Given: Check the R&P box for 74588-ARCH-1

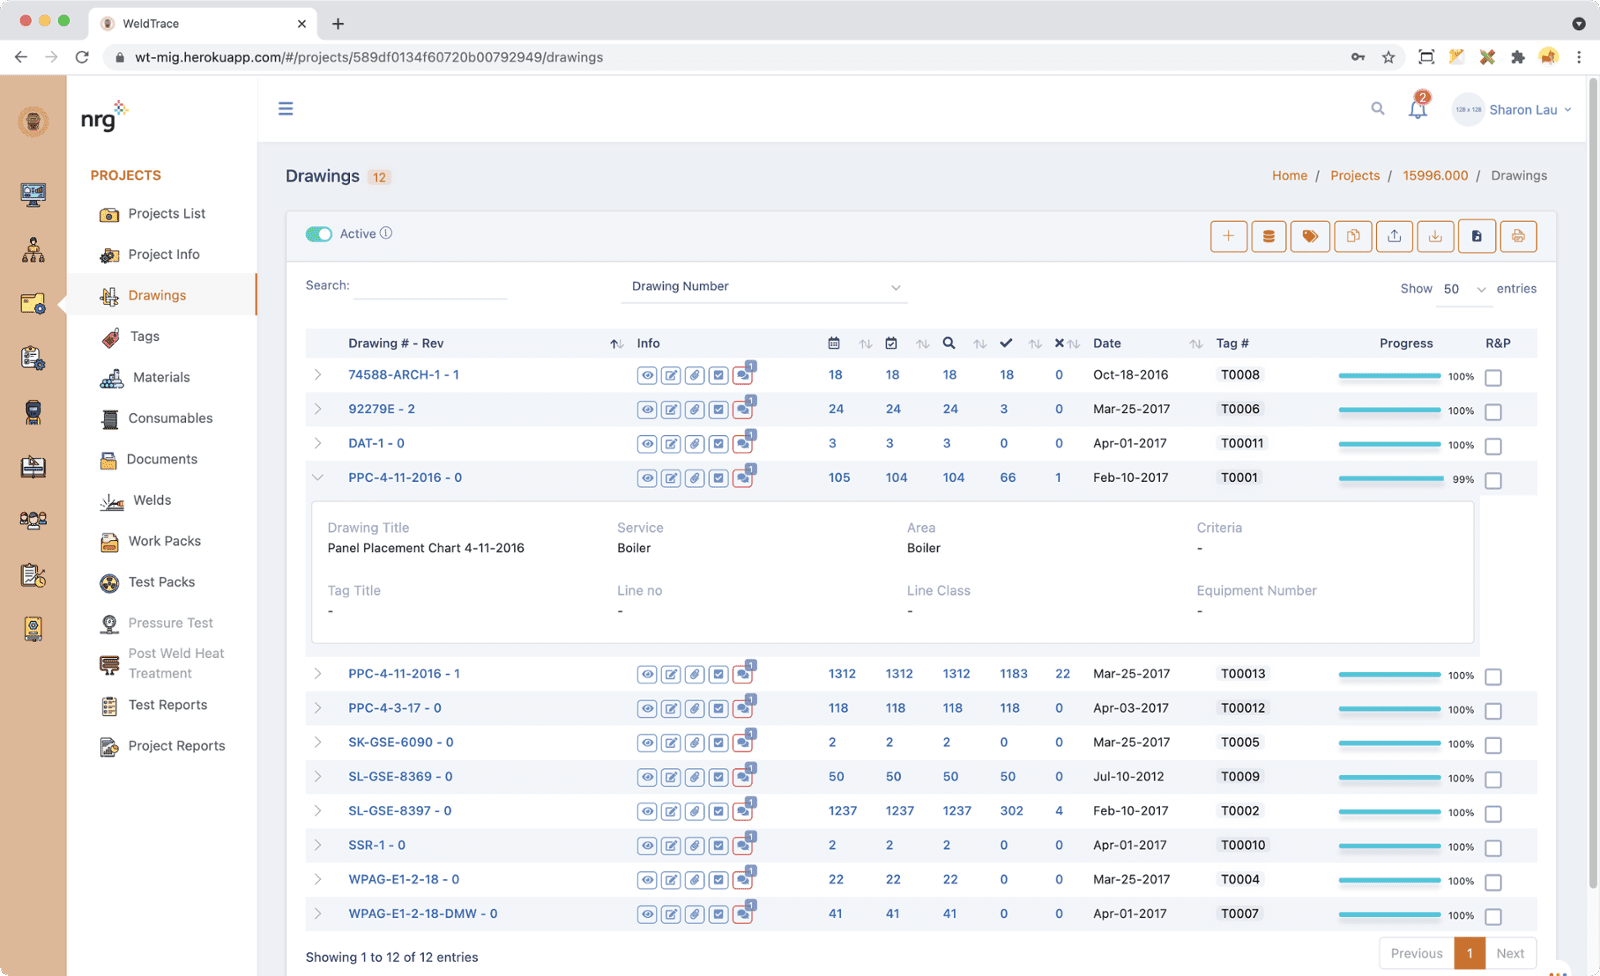Looking at the screenshot, I should 1493,378.
